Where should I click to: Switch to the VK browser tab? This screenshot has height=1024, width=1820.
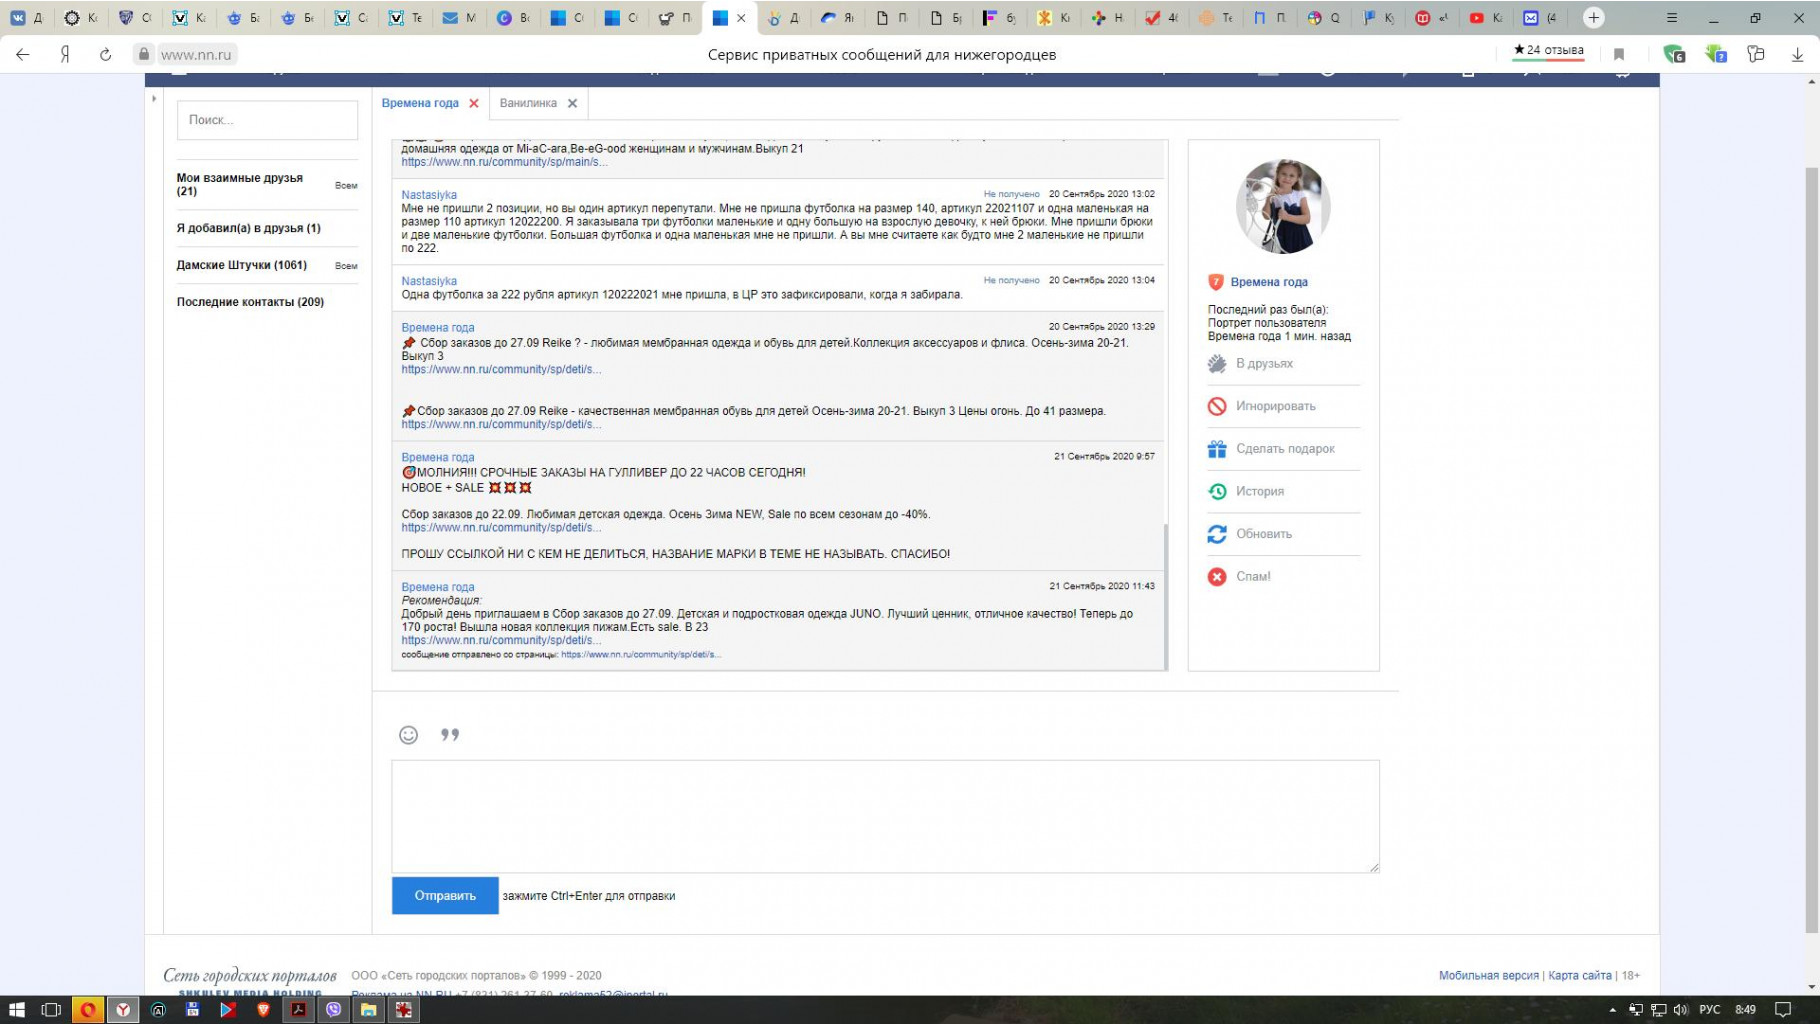tap(27, 18)
